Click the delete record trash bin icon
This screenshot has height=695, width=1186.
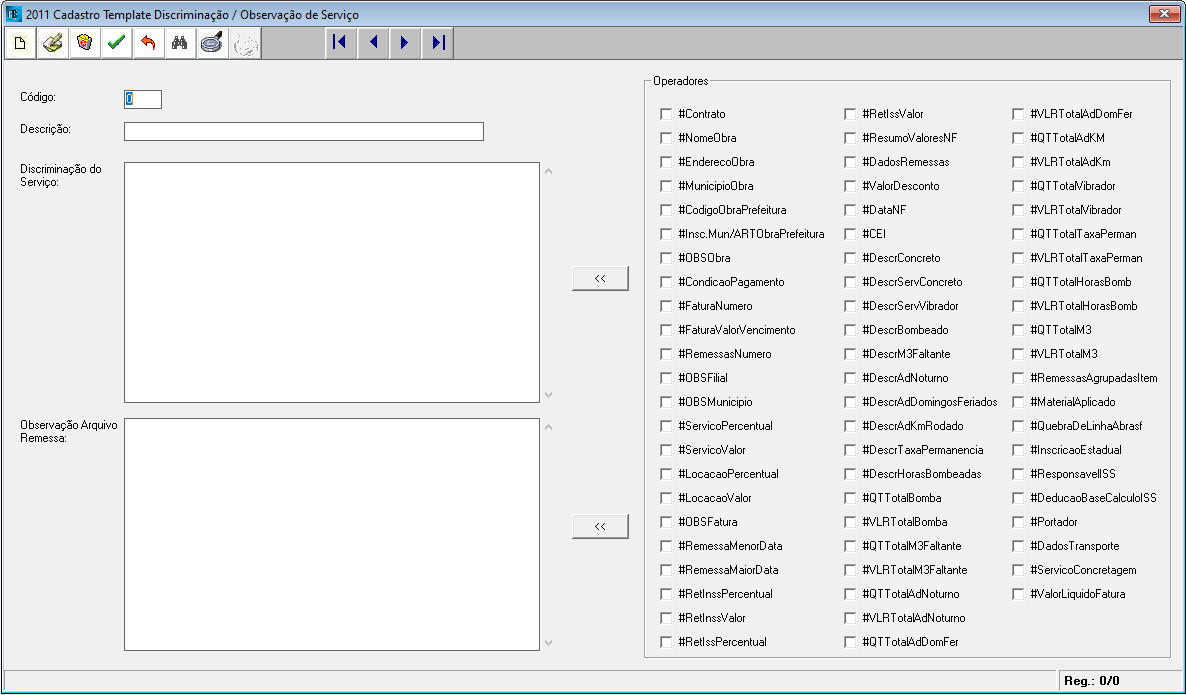click(x=85, y=43)
